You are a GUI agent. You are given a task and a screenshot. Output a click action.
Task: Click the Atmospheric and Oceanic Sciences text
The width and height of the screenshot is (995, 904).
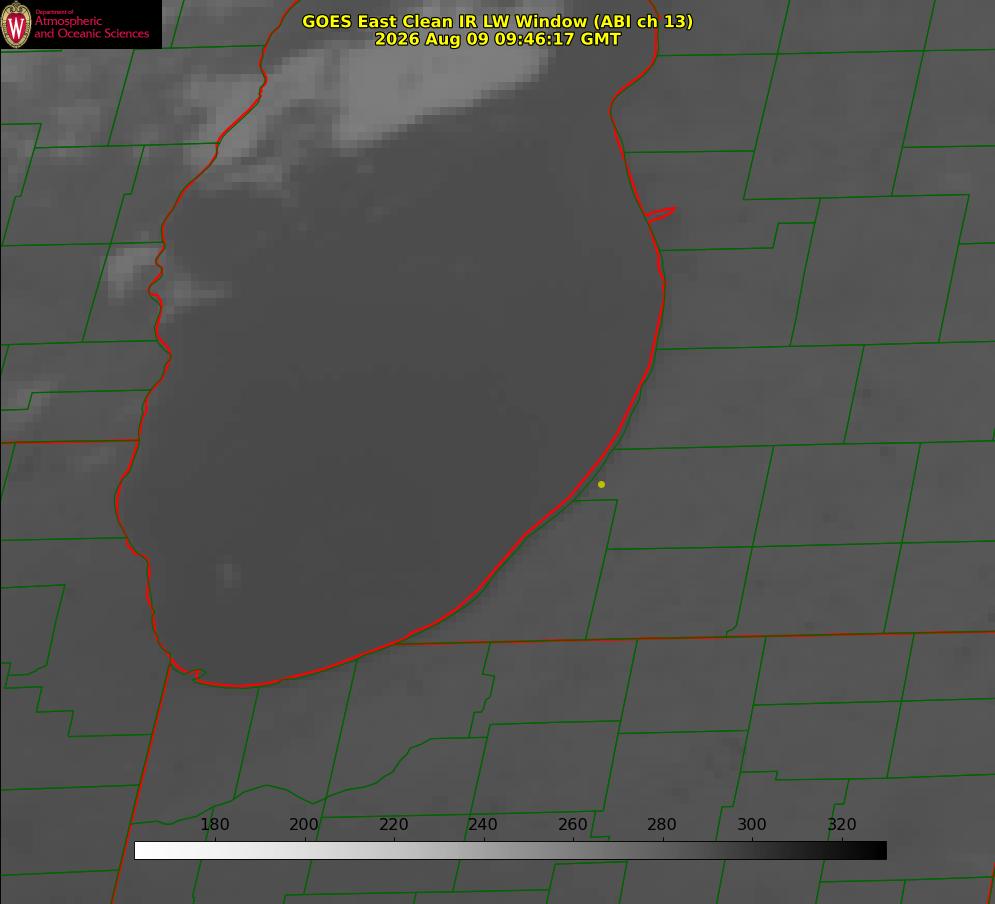tap(92, 27)
